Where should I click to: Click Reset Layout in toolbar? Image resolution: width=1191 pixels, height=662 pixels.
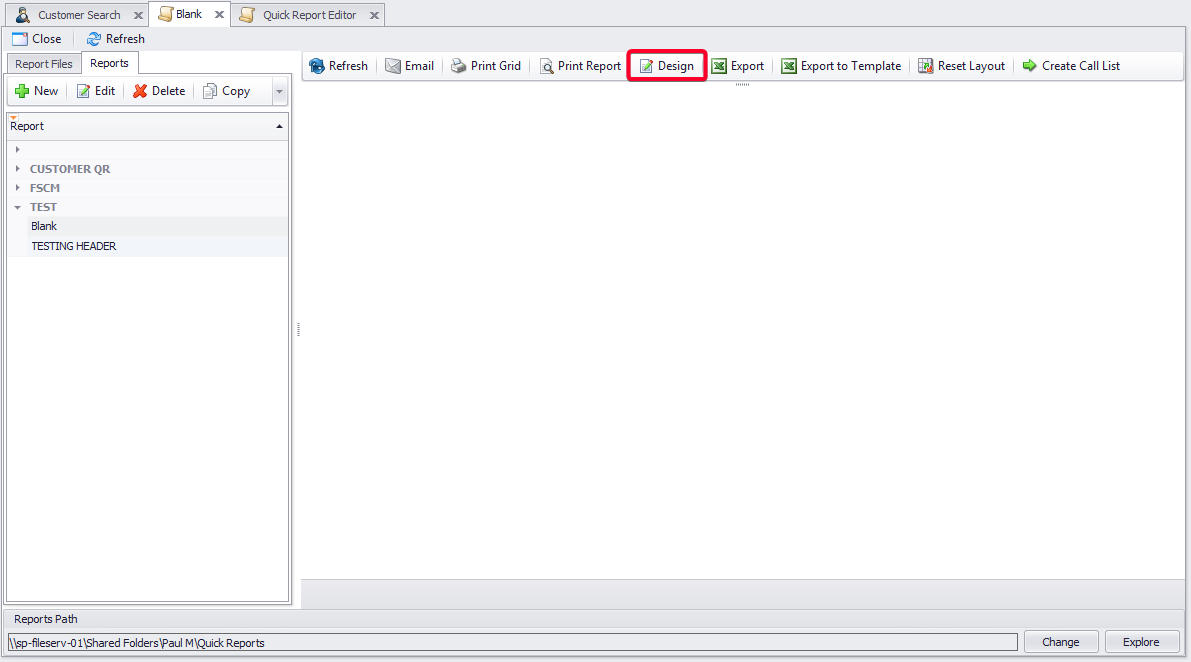[961, 66]
